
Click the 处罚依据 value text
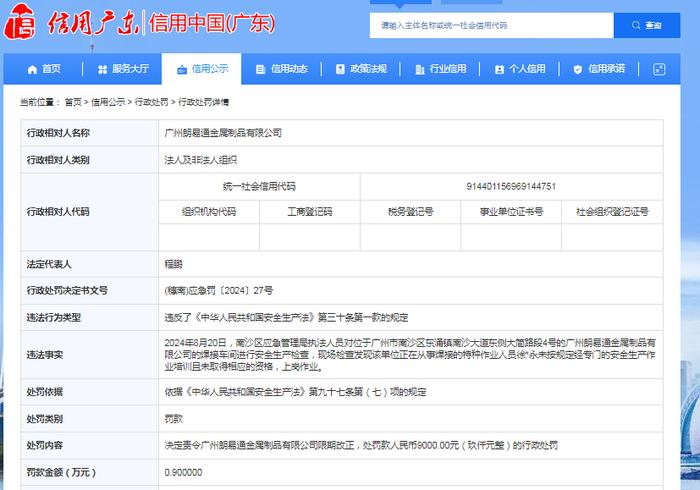(296, 392)
